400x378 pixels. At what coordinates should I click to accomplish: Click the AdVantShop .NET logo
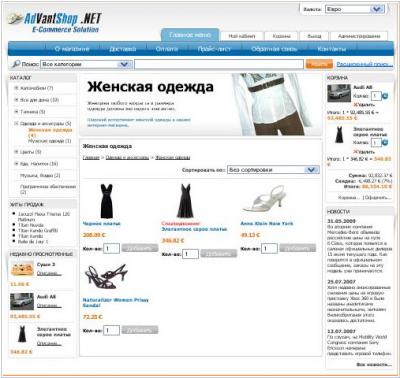point(54,22)
